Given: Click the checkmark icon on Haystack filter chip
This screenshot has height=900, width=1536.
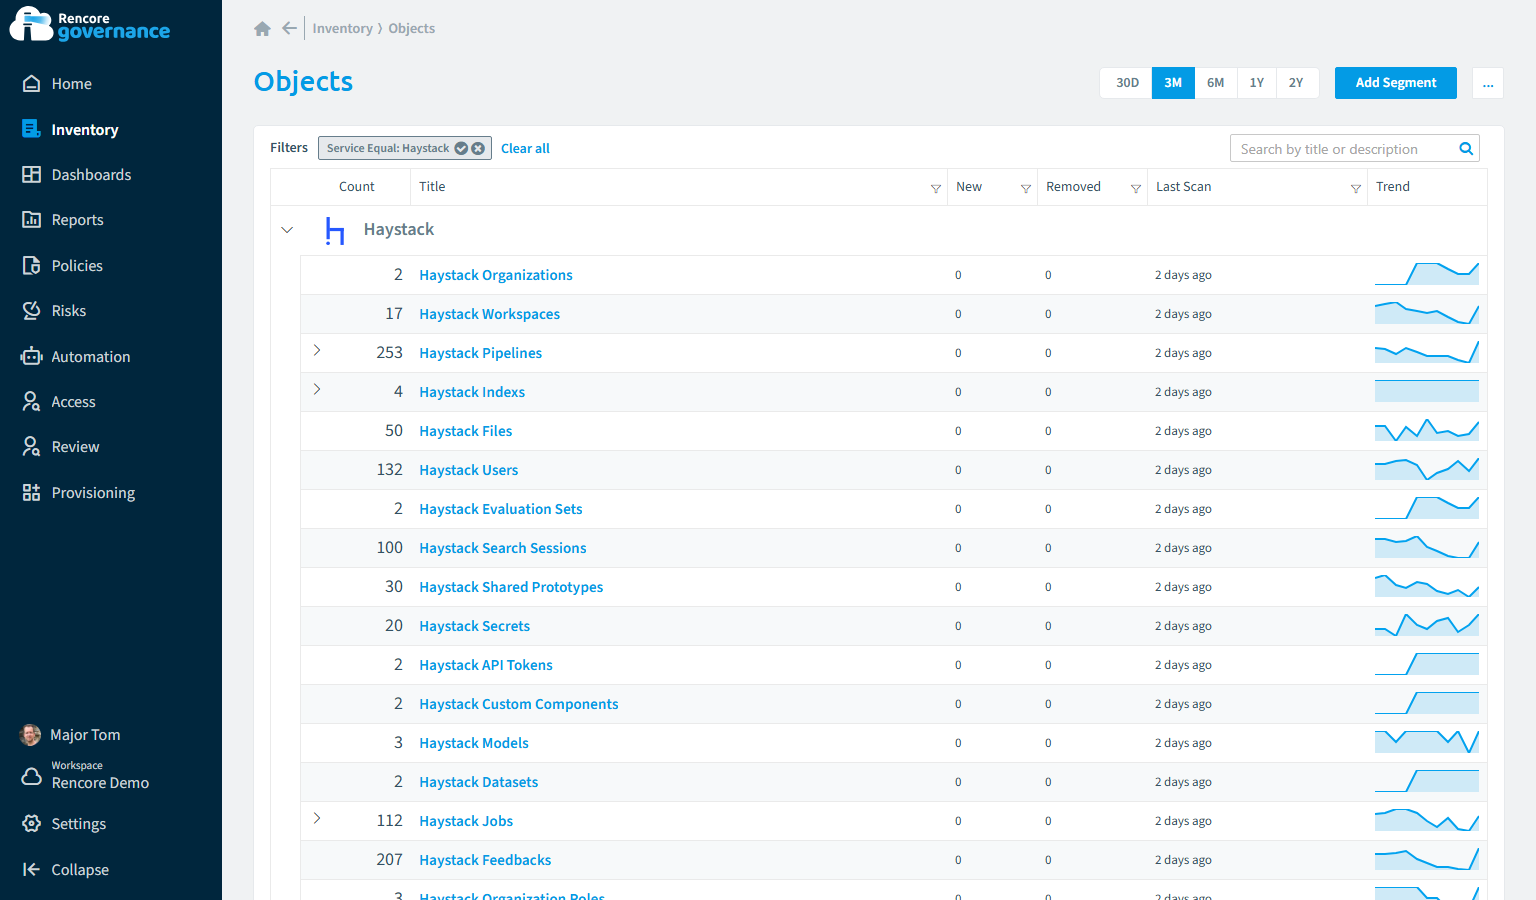Looking at the screenshot, I should (461, 148).
